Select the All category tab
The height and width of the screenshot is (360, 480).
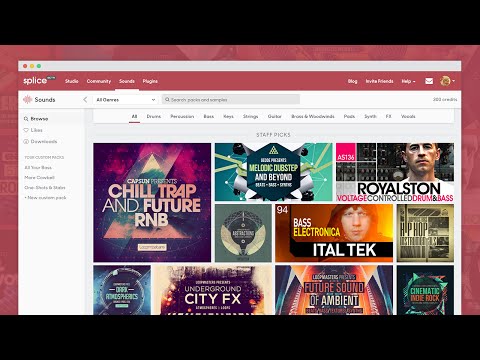click(134, 116)
